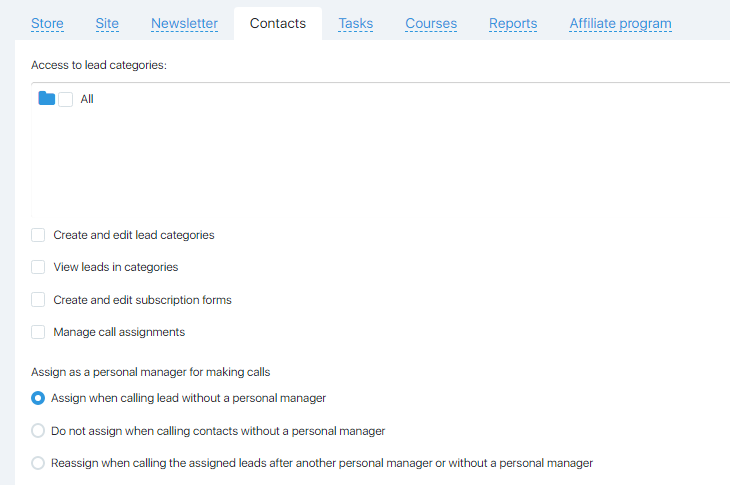
Task: Click the blue folder icon beside All
Action: pyautogui.click(x=47, y=98)
